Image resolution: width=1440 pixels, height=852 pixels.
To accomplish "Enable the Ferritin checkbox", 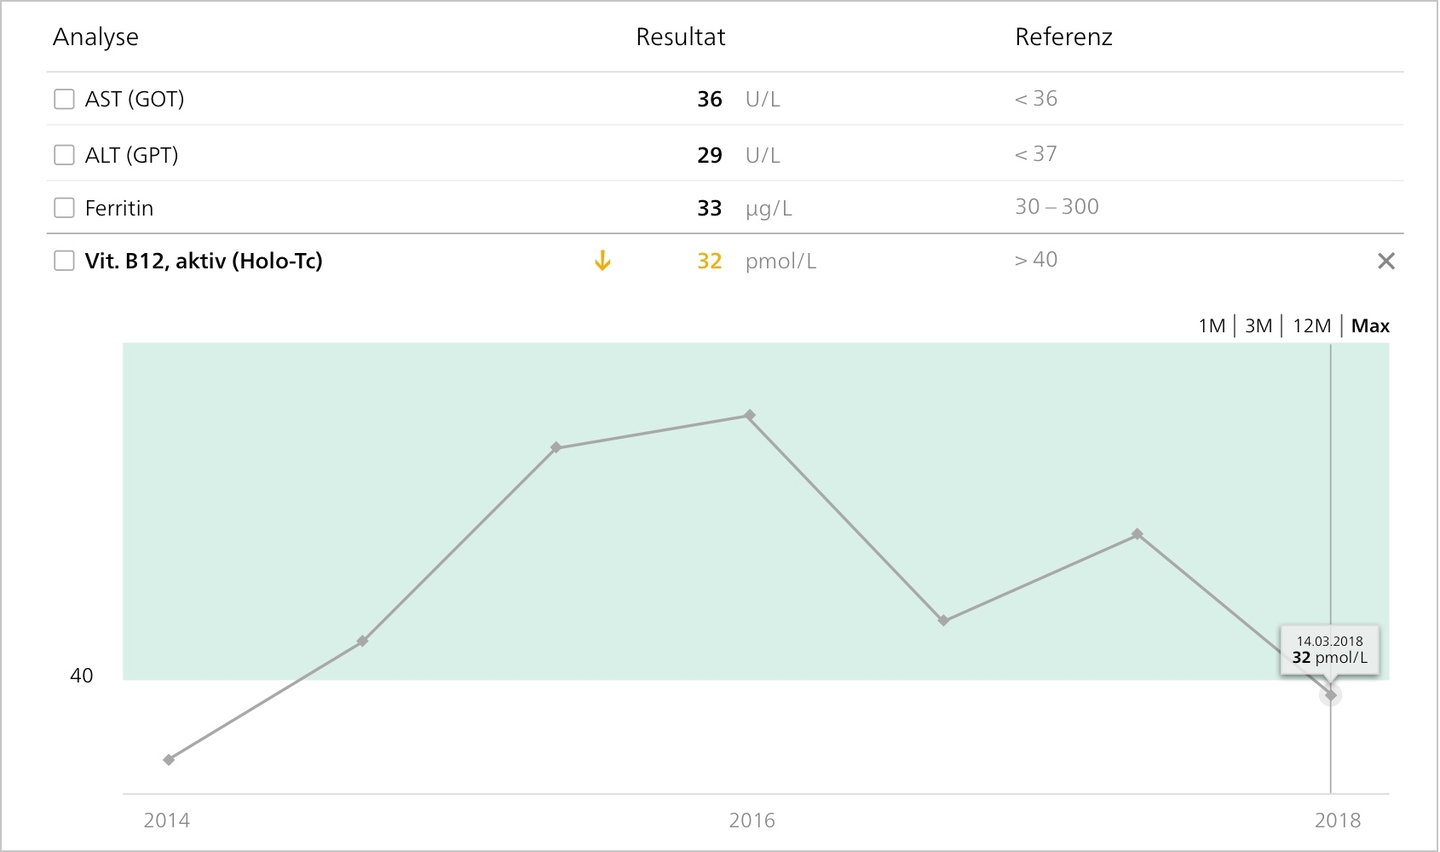I will click(64, 207).
